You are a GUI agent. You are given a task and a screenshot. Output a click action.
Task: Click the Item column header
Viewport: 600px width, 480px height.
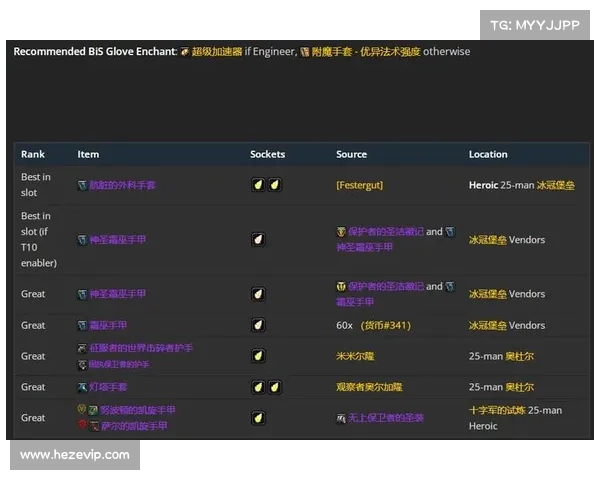88,154
